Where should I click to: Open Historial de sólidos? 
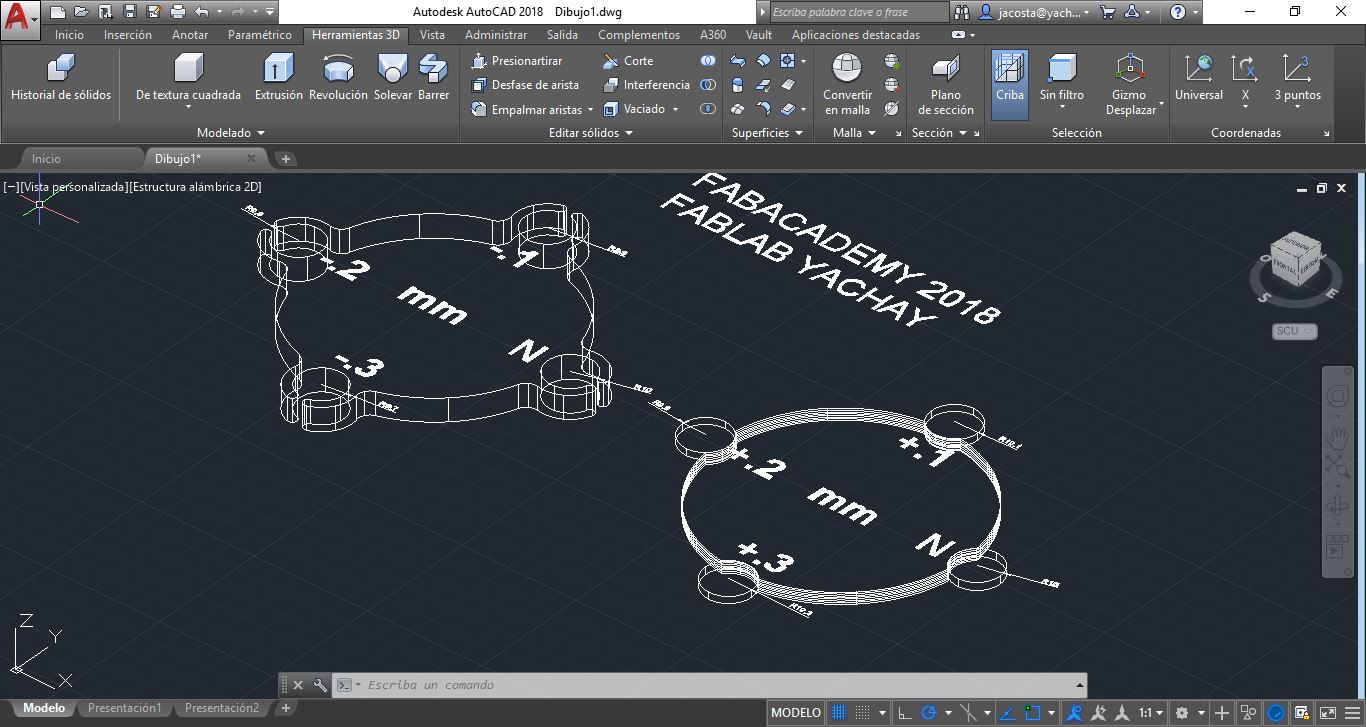coord(61,78)
